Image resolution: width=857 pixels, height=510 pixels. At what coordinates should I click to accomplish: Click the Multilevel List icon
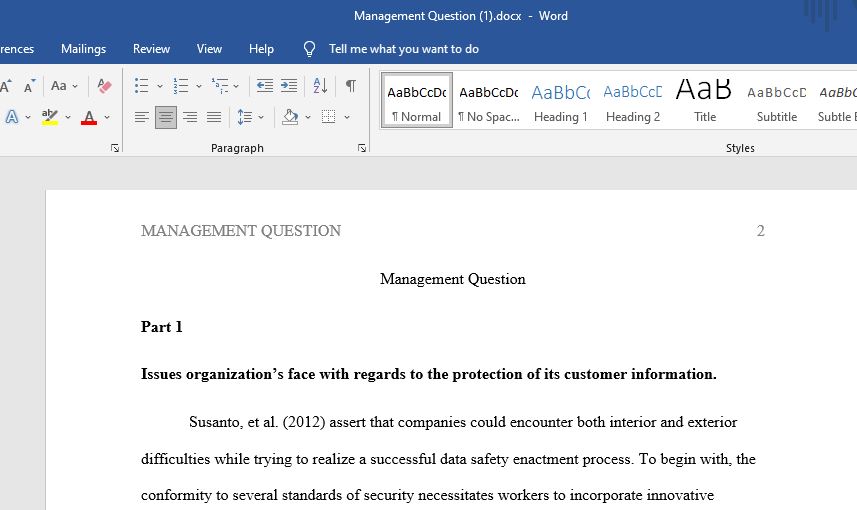click(220, 86)
